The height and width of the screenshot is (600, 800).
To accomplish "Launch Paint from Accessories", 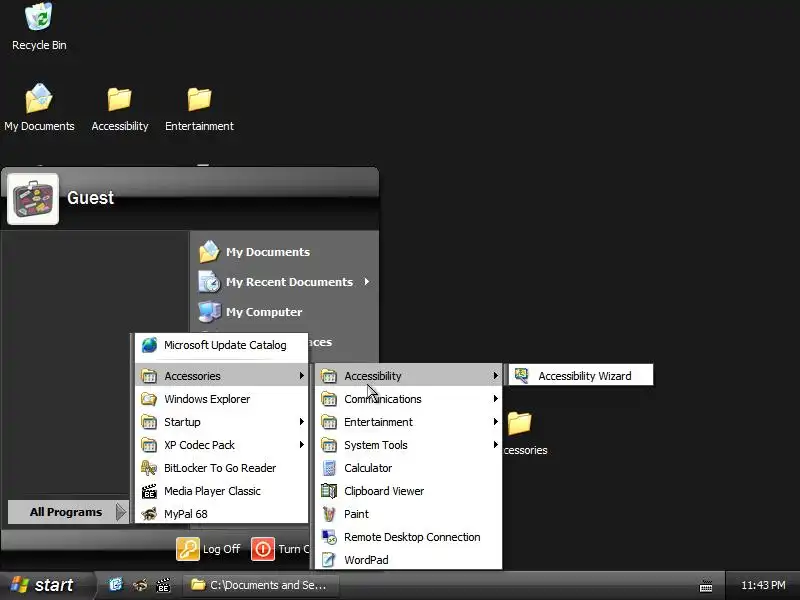I will point(408,514).
